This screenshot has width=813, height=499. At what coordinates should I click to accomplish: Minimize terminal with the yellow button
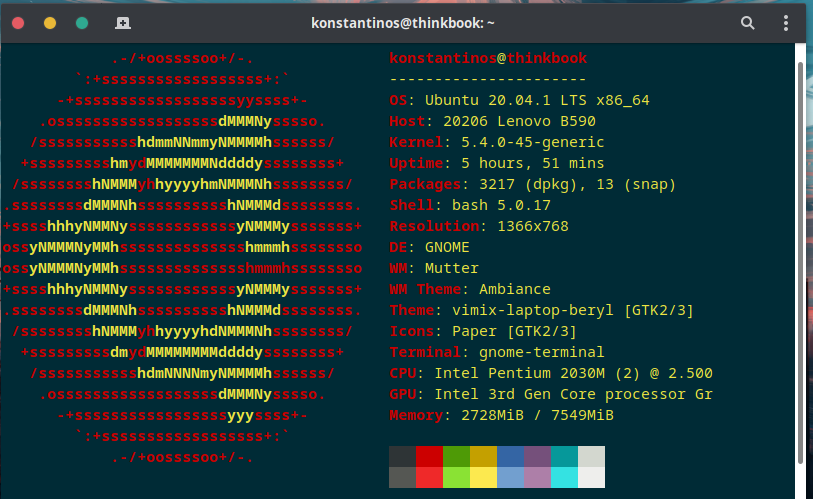[50, 23]
